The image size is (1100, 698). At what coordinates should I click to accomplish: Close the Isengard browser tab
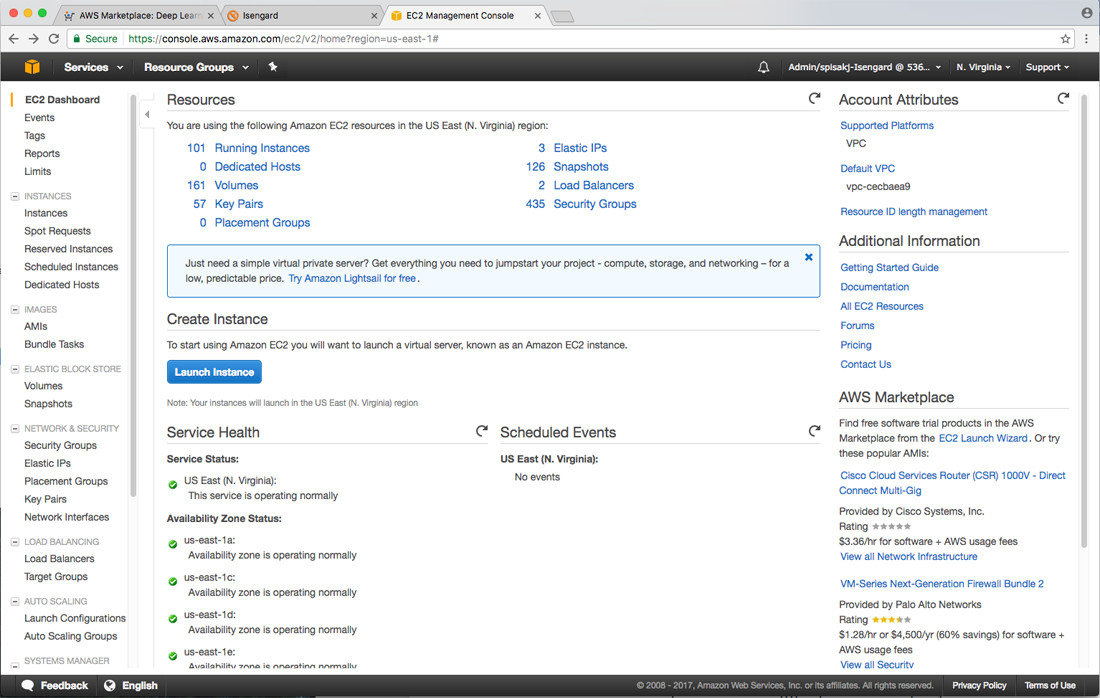[374, 15]
